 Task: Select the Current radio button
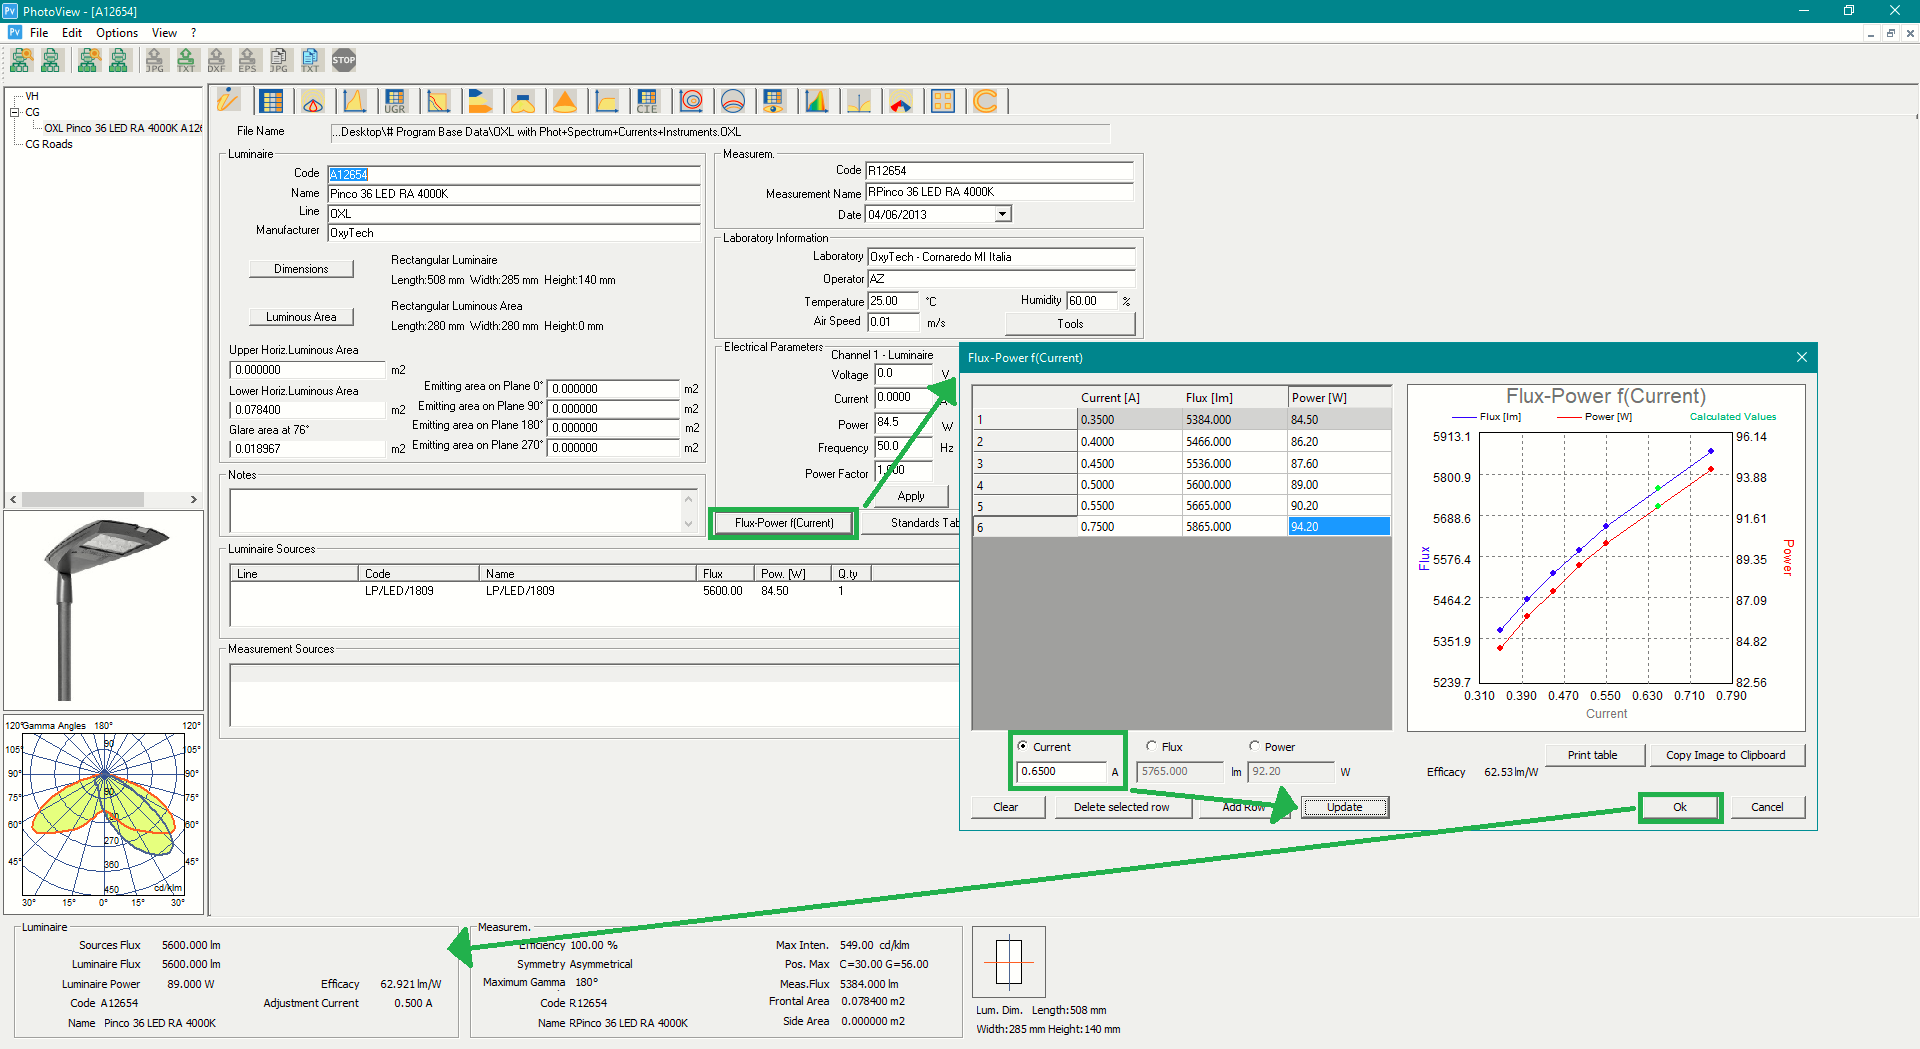[x=1022, y=746]
